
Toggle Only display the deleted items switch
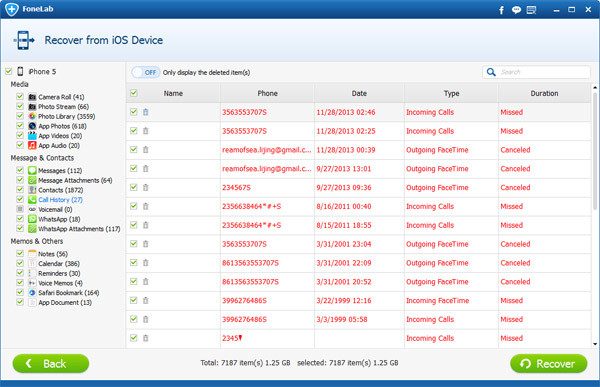pos(146,72)
